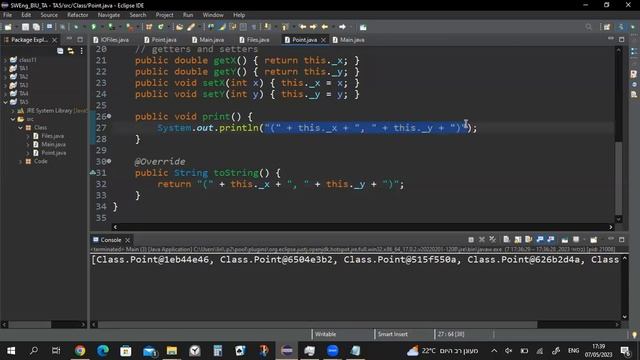Click the Windows Start button
640x360 pixels.
(x=11, y=351)
